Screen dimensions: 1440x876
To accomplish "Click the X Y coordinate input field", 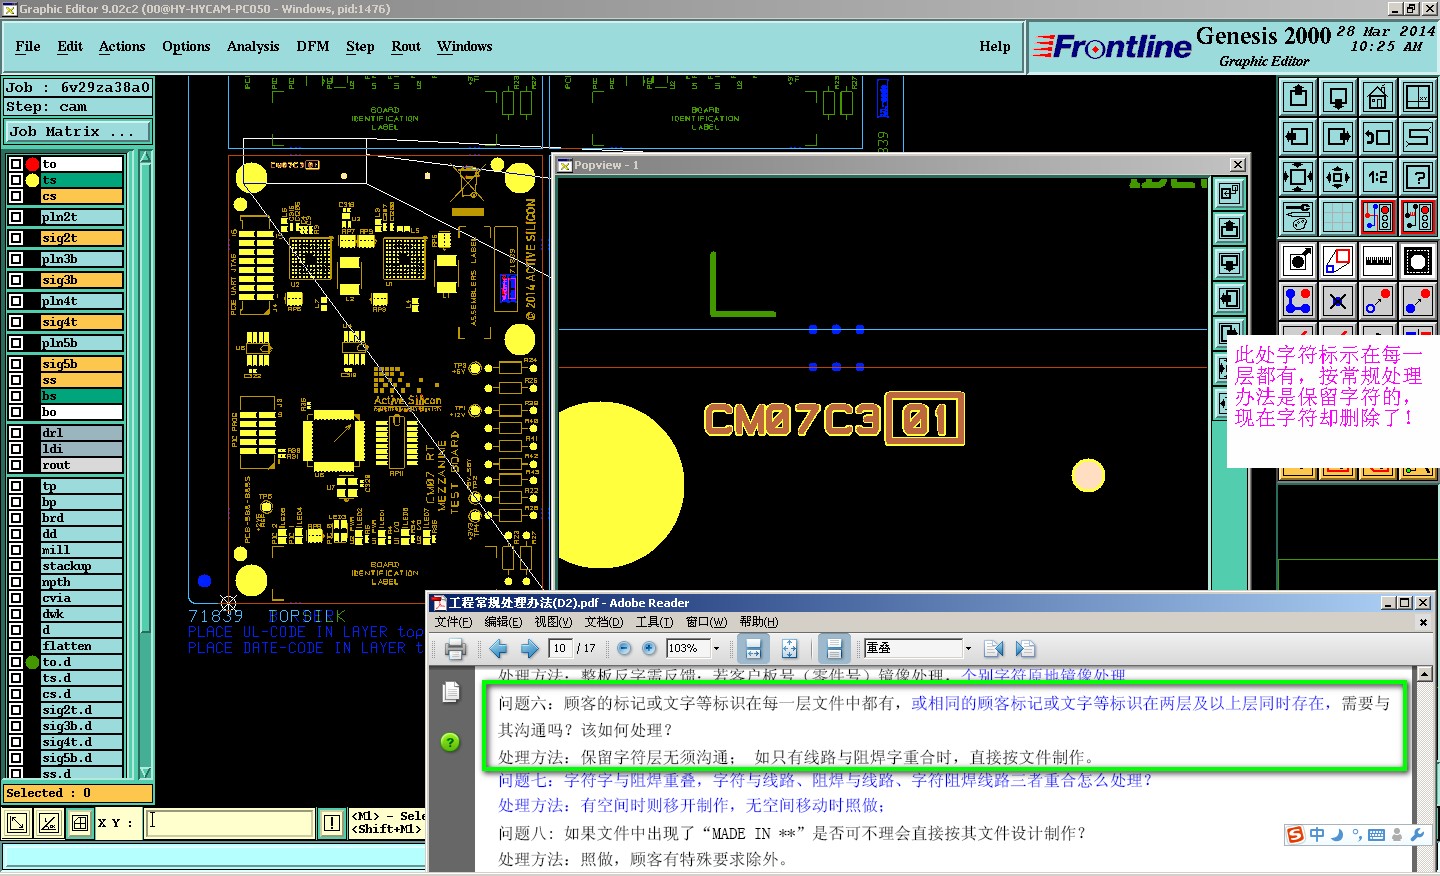I will [x=230, y=823].
